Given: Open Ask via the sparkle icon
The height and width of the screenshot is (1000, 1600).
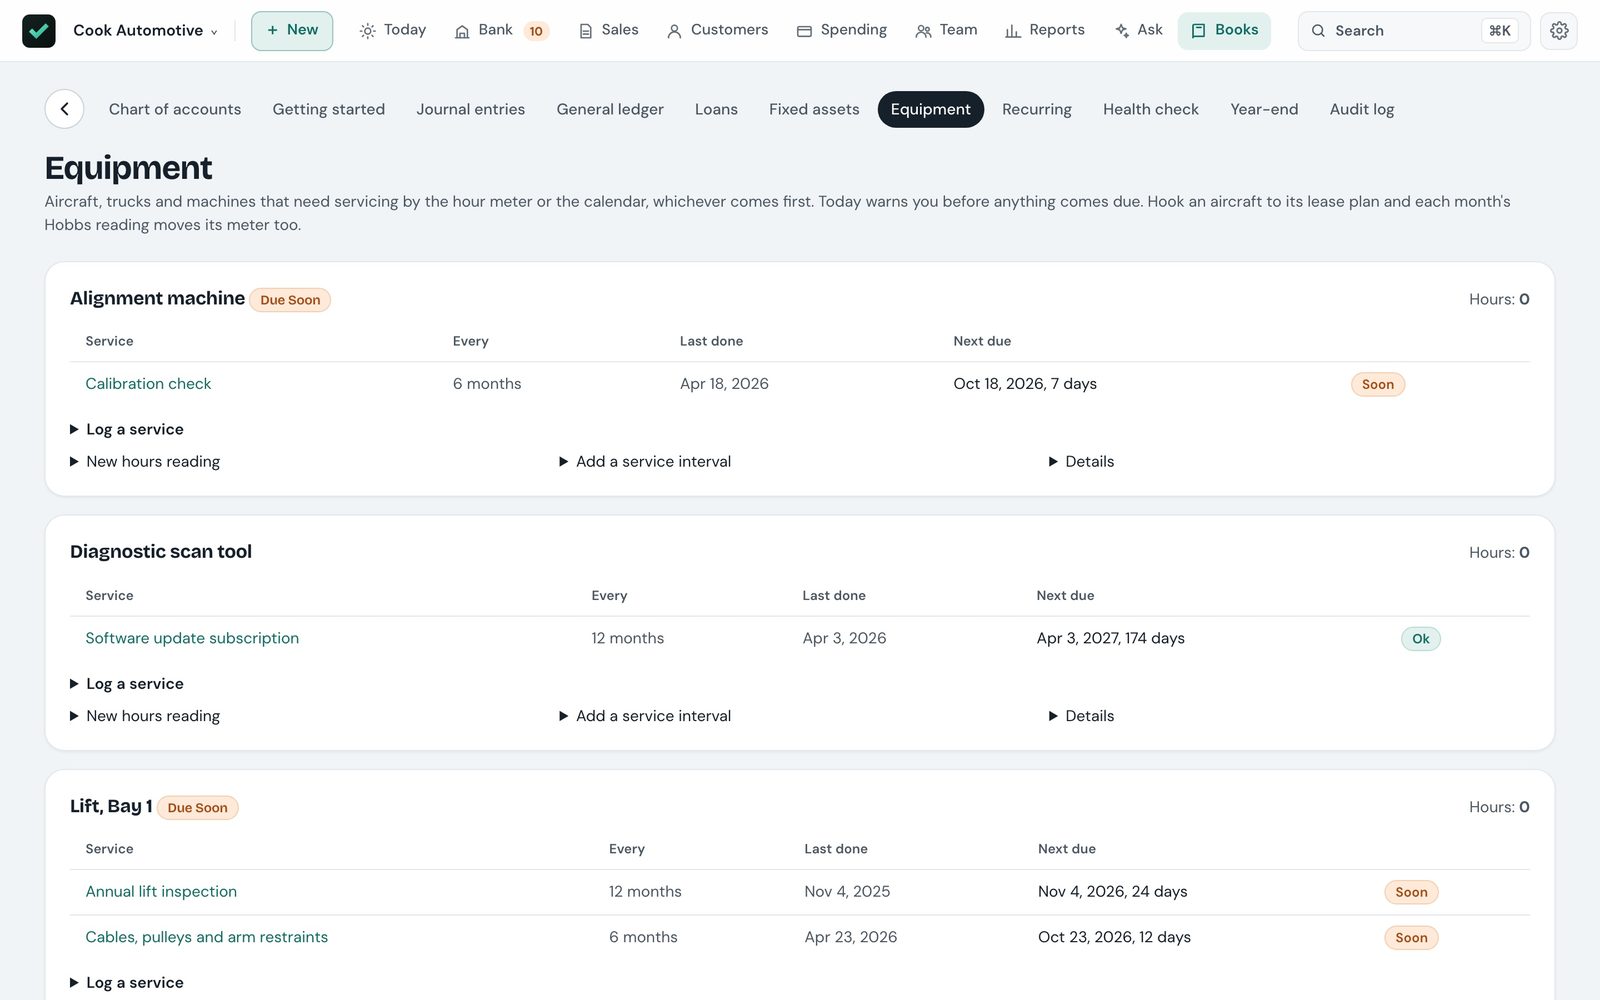Looking at the screenshot, I should [1122, 31].
